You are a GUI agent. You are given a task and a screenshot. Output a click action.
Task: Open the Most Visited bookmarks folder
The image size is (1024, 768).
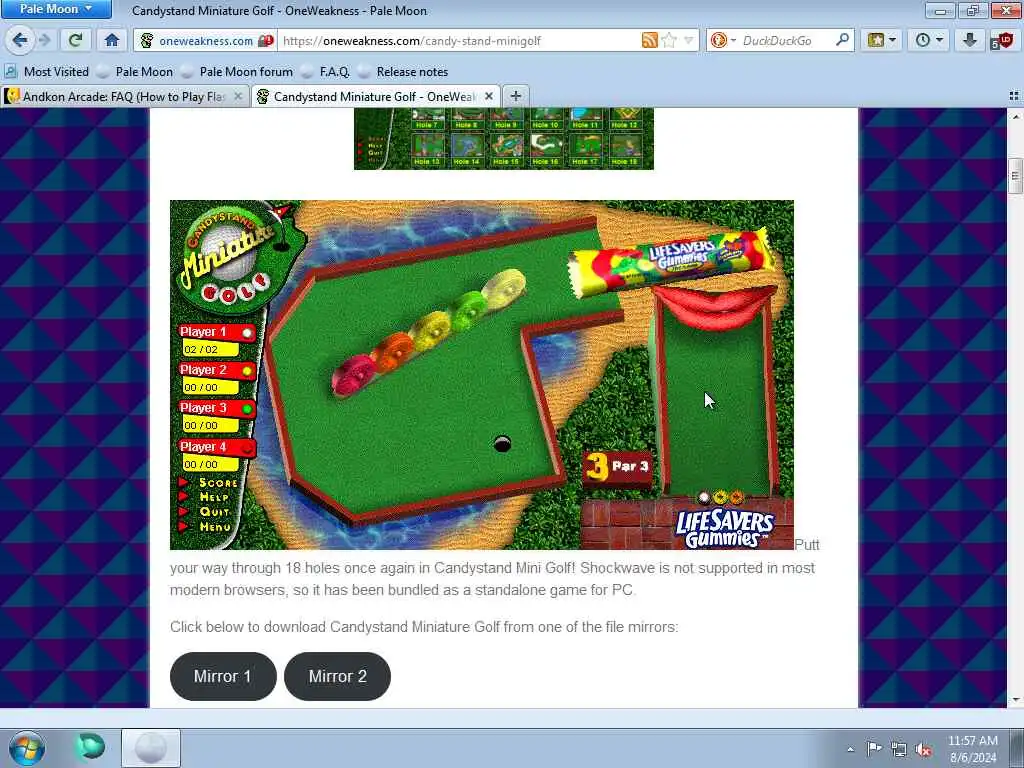pos(46,72)
